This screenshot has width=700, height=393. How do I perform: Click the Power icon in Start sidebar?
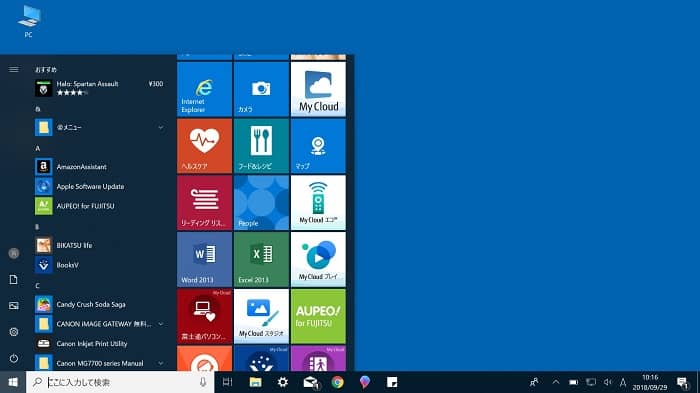point(14,358)
